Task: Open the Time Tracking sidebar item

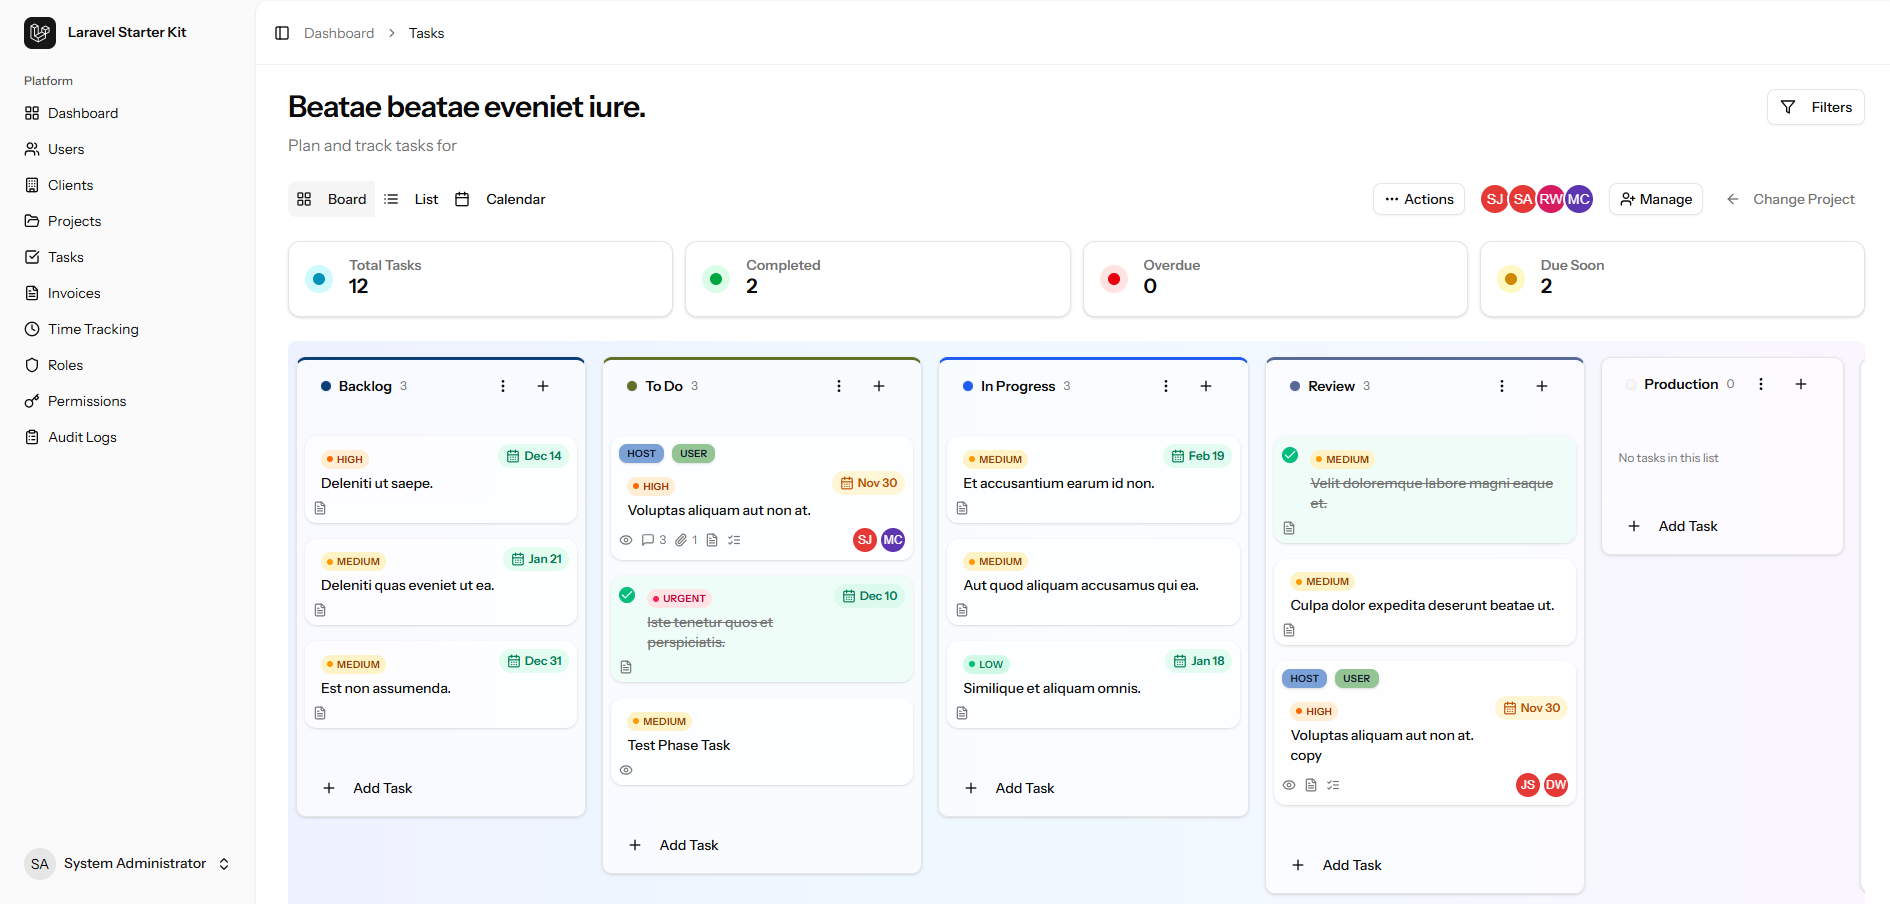Action: tap(93, 329)
